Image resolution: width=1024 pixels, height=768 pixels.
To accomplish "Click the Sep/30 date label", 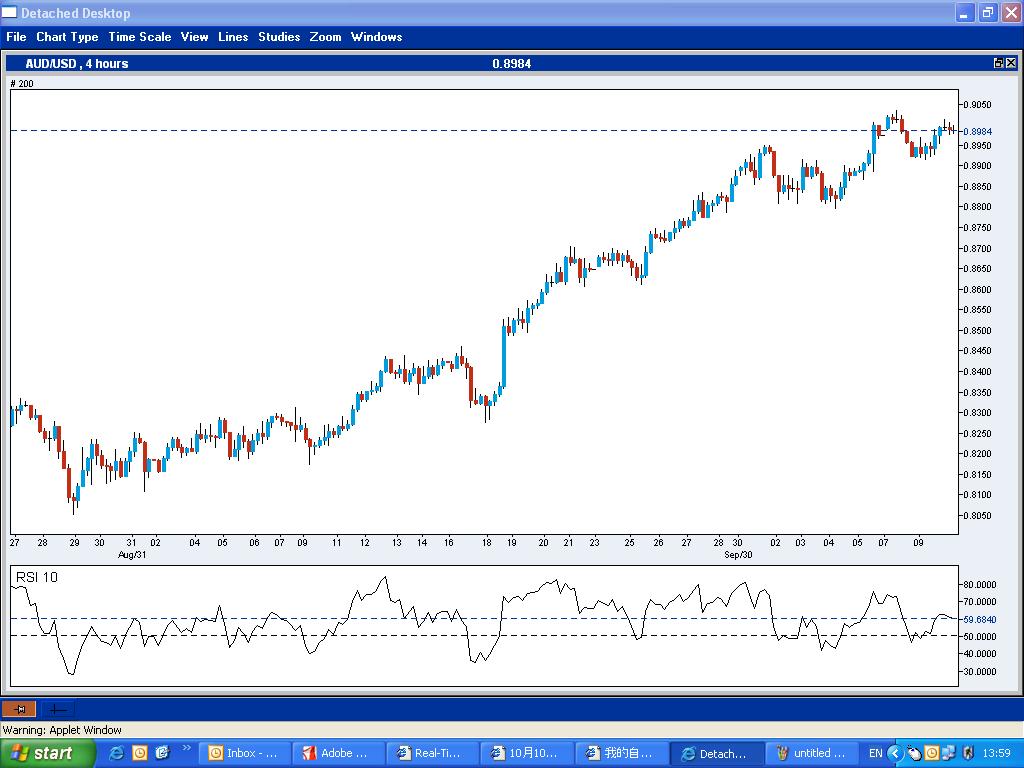I will 738,554.
